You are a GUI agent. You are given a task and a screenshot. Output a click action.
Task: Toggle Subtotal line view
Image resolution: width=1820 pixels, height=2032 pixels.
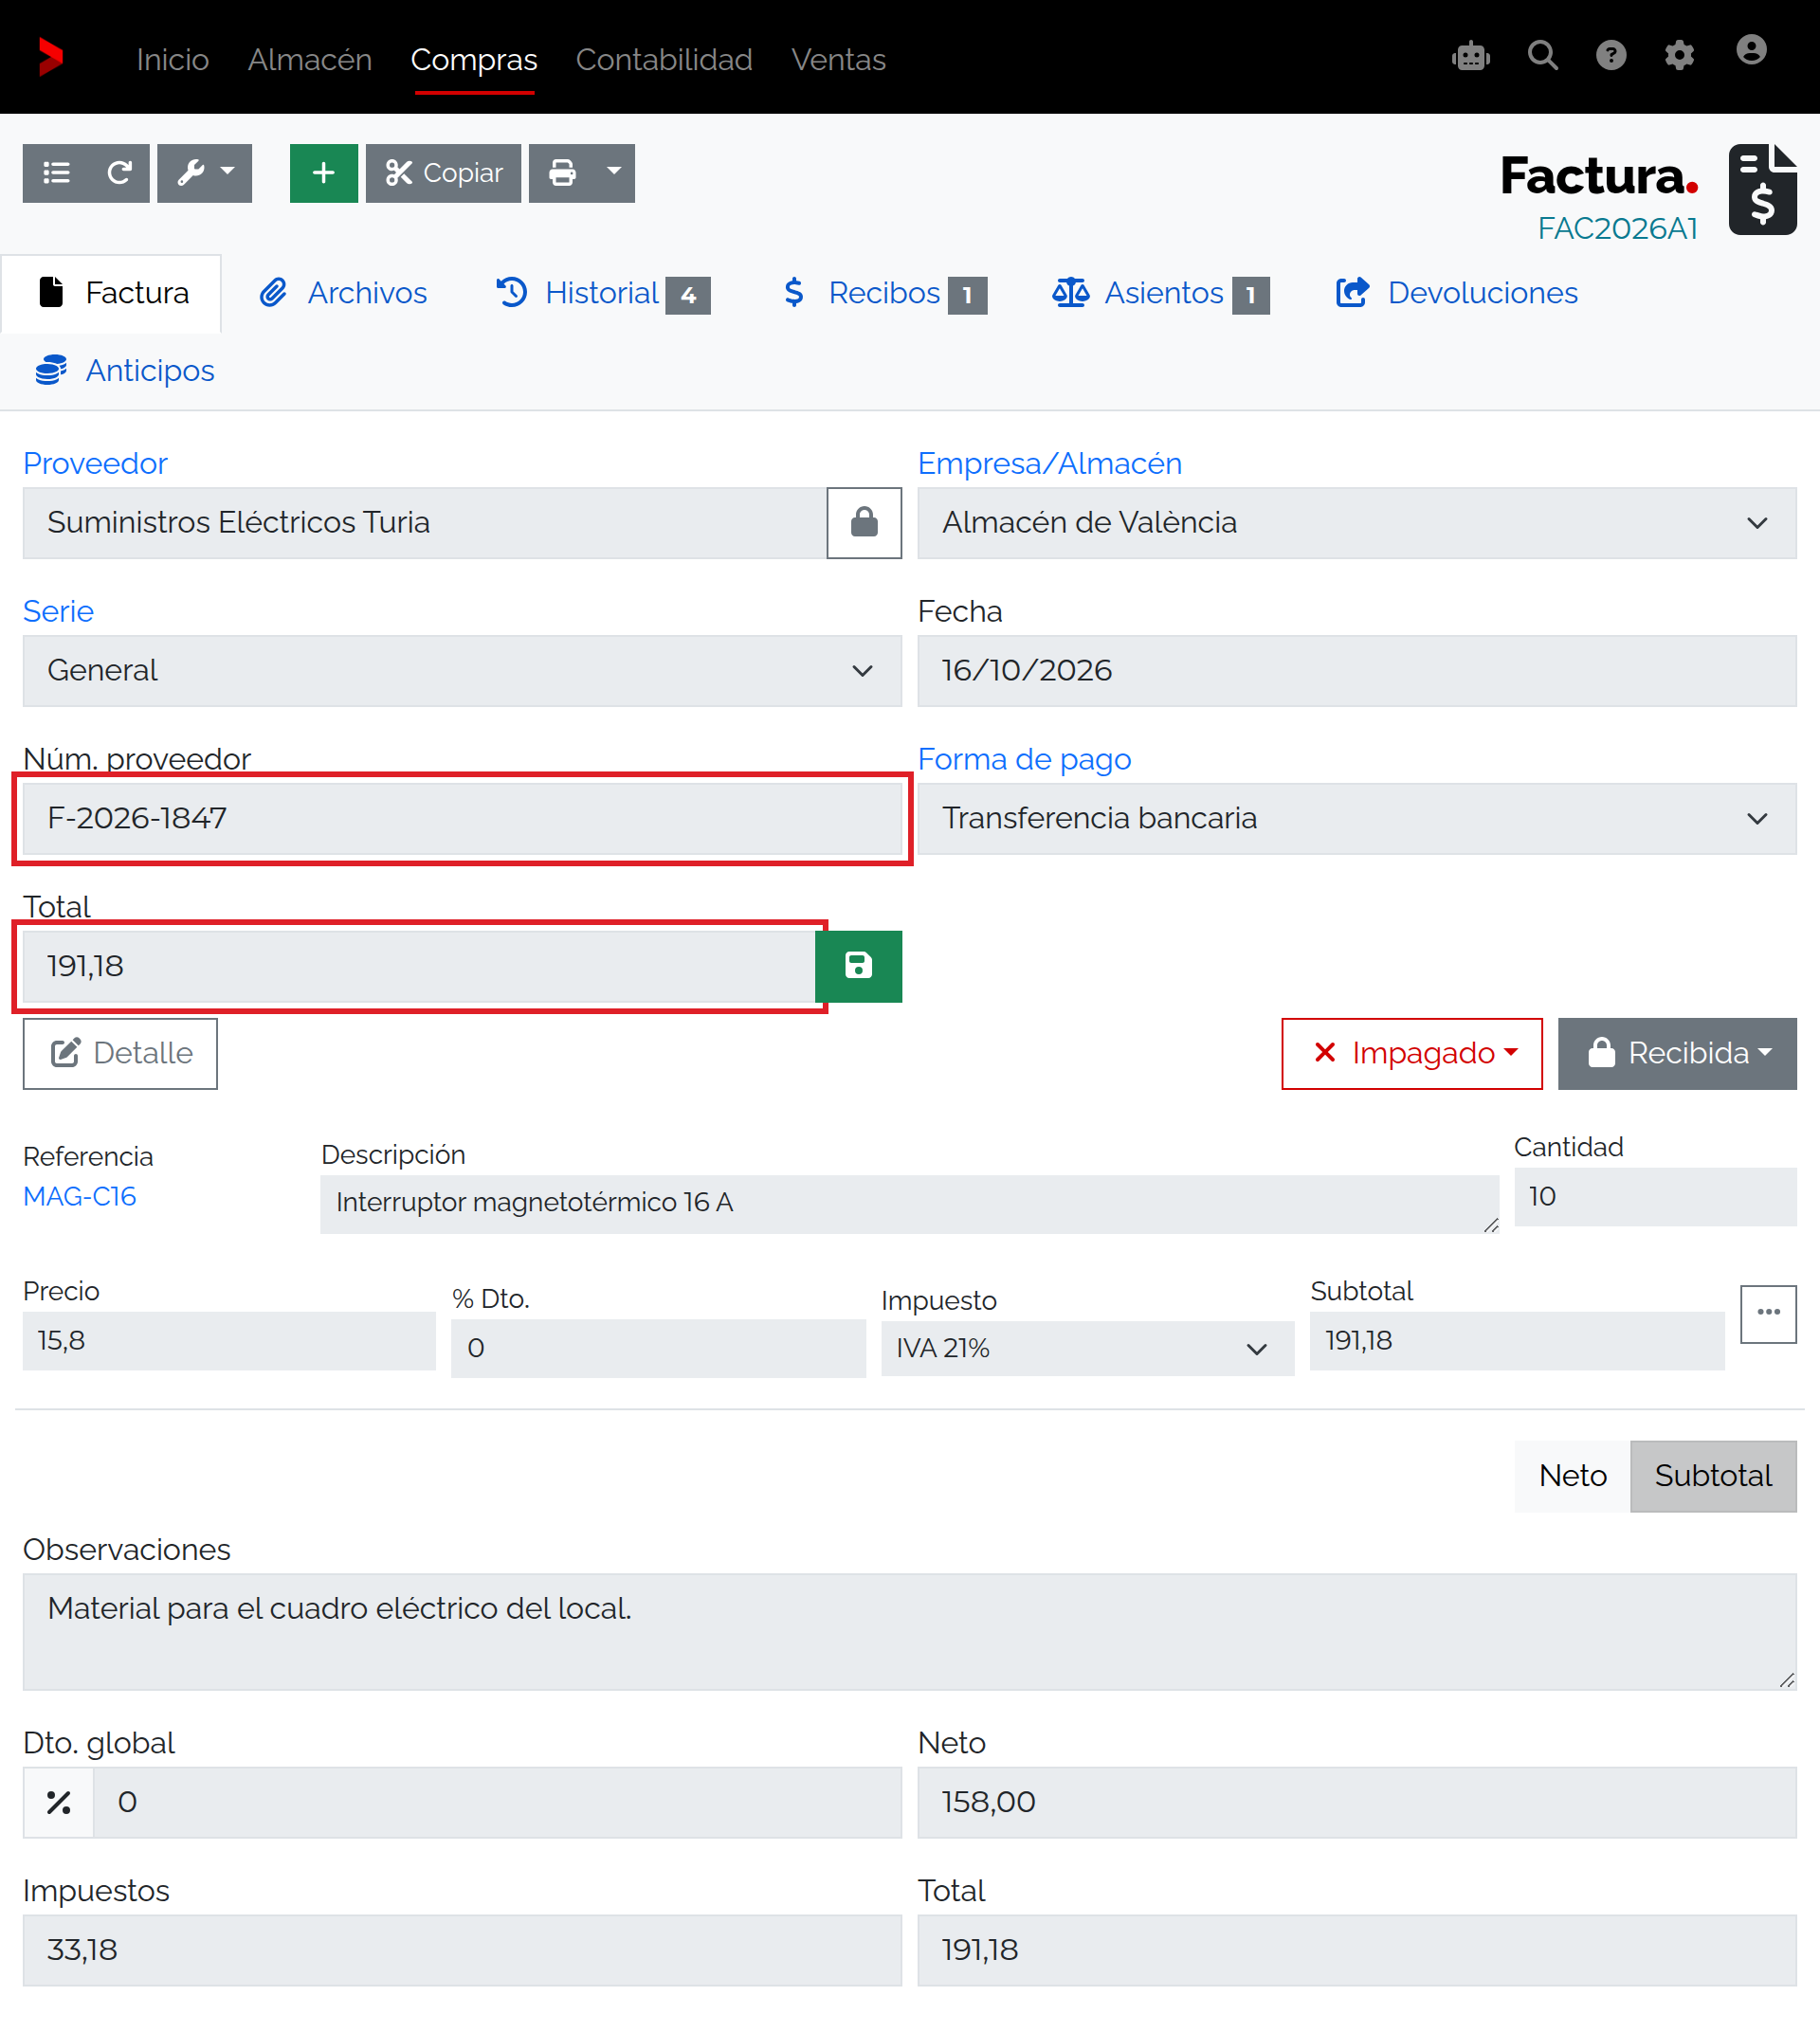coord(1713,1475)
